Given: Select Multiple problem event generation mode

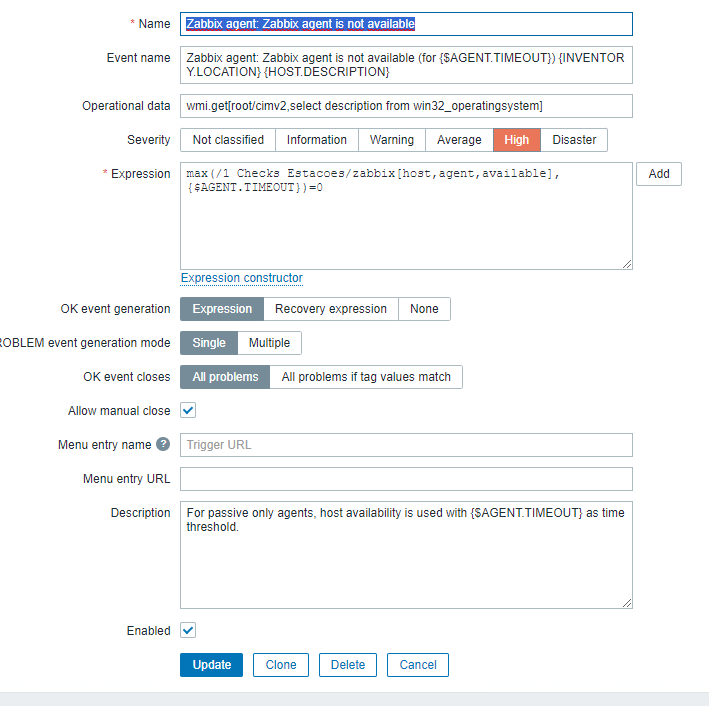Looking at the screenshot, I should (269, 343).
